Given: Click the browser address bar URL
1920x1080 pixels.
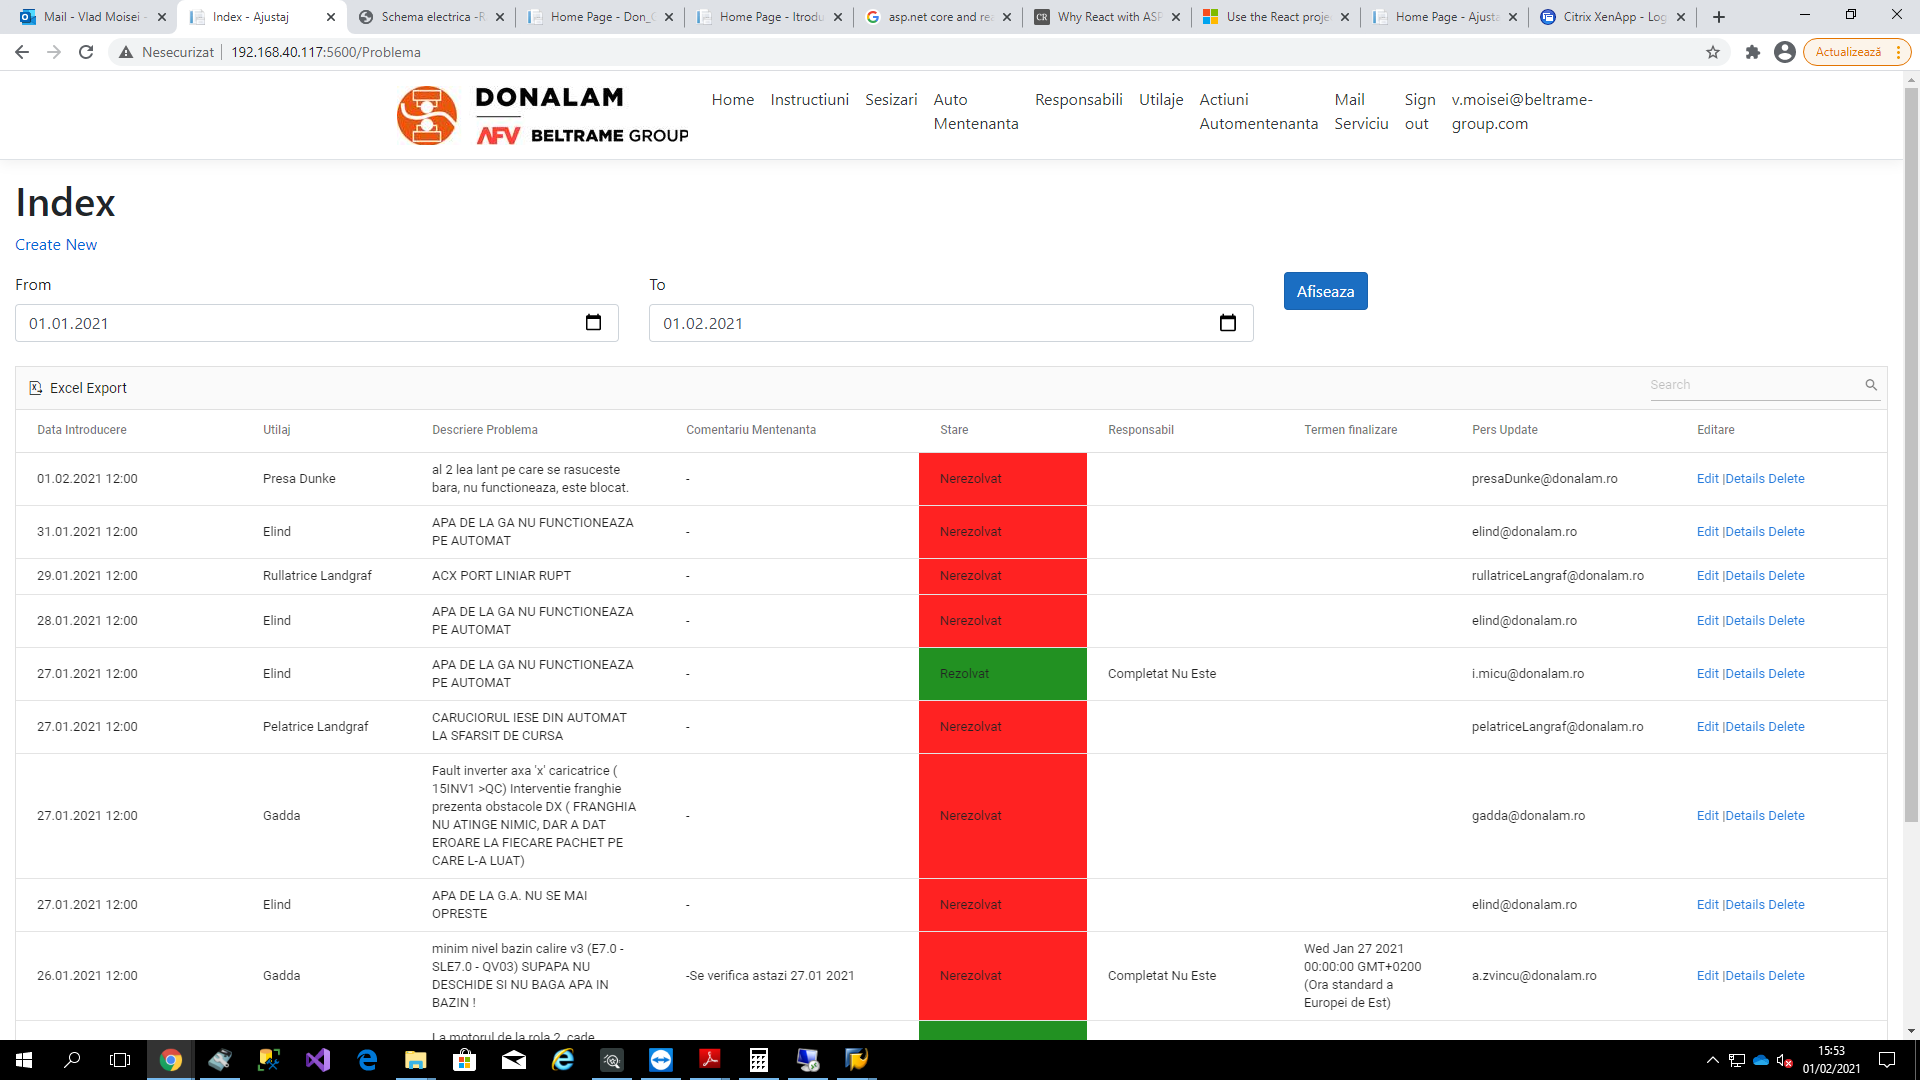Looking at the screenshot, I should tap(326, 52).
